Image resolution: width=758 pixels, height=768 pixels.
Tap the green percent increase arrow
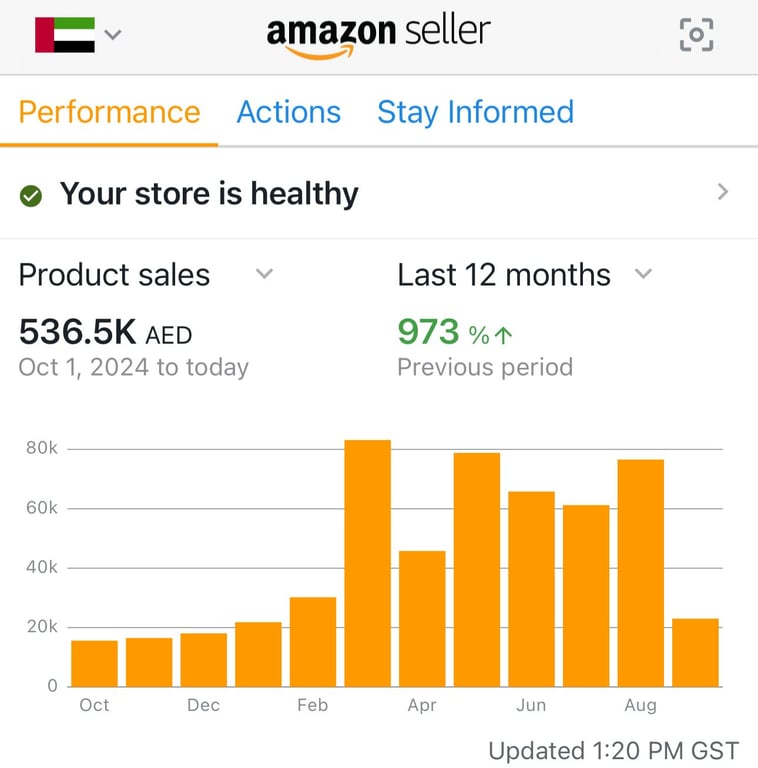[504, 334]
